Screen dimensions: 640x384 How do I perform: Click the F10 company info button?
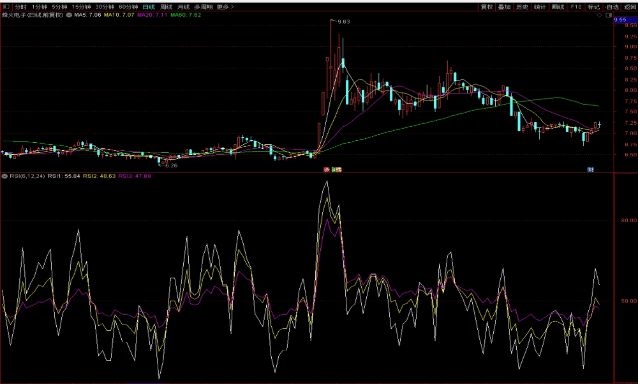coord(576,7)
